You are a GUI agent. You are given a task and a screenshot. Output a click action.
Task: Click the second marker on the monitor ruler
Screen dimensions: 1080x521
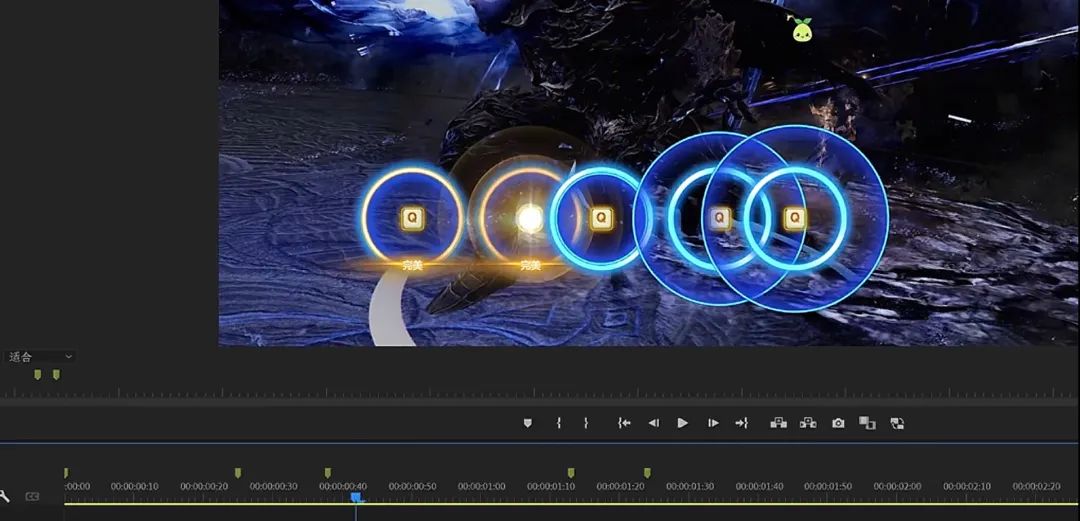[56, 374]
